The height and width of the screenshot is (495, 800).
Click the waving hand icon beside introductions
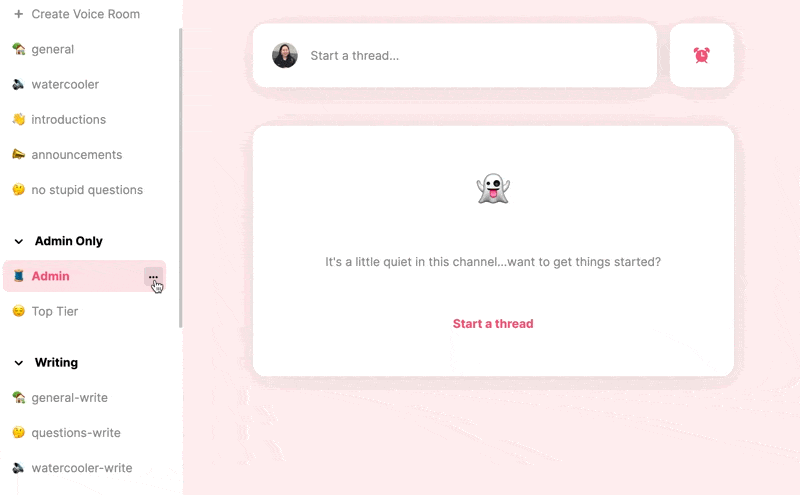click(x=18, y=119)
